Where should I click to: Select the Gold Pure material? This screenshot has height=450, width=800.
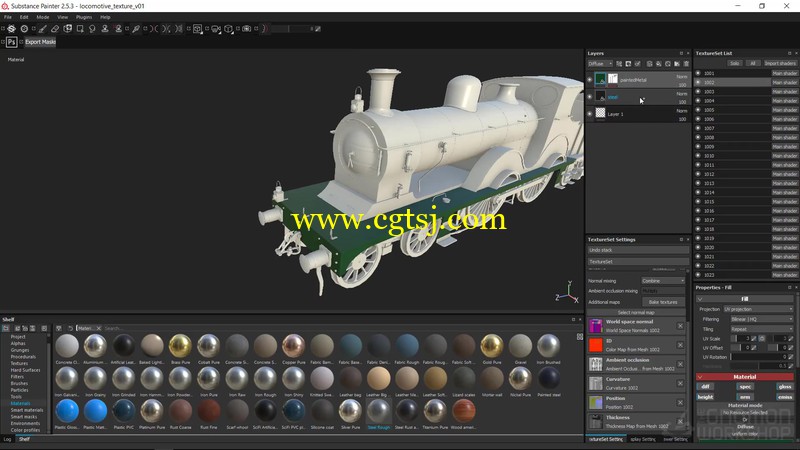[492, 348]
